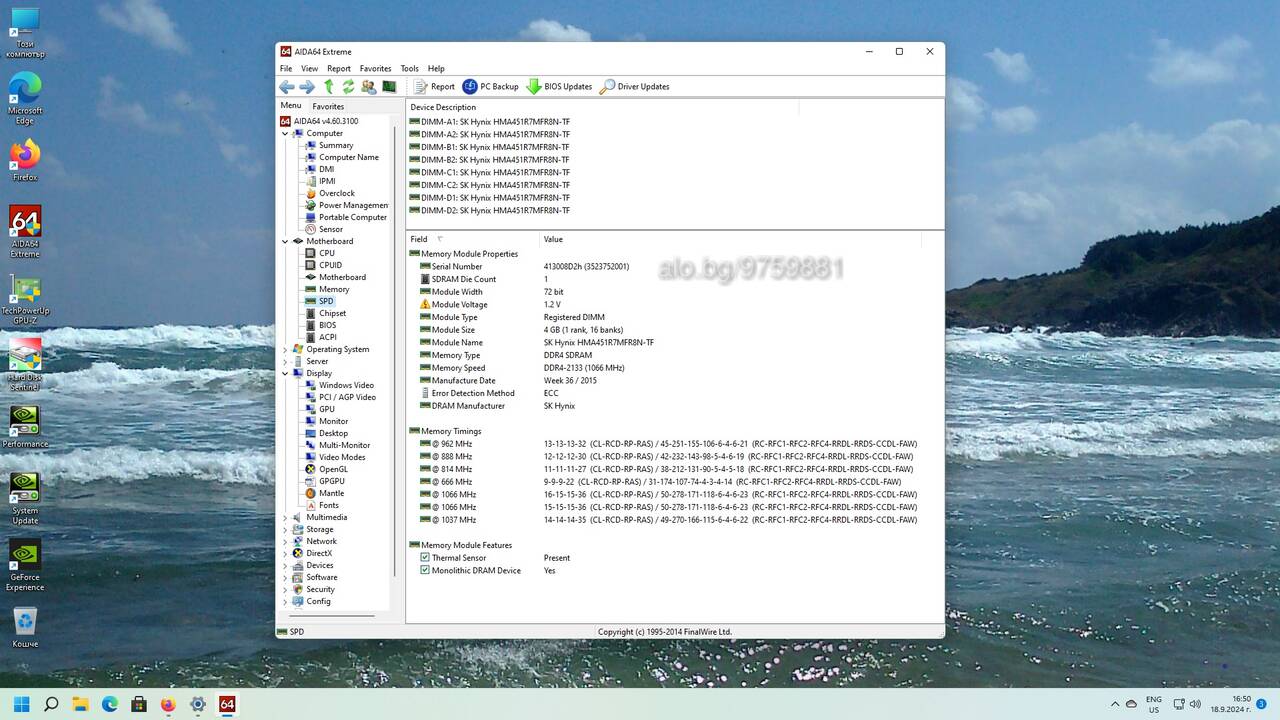Select CPUID under Motherboard
Screen dimensions: 1280x720
[330, 265]
